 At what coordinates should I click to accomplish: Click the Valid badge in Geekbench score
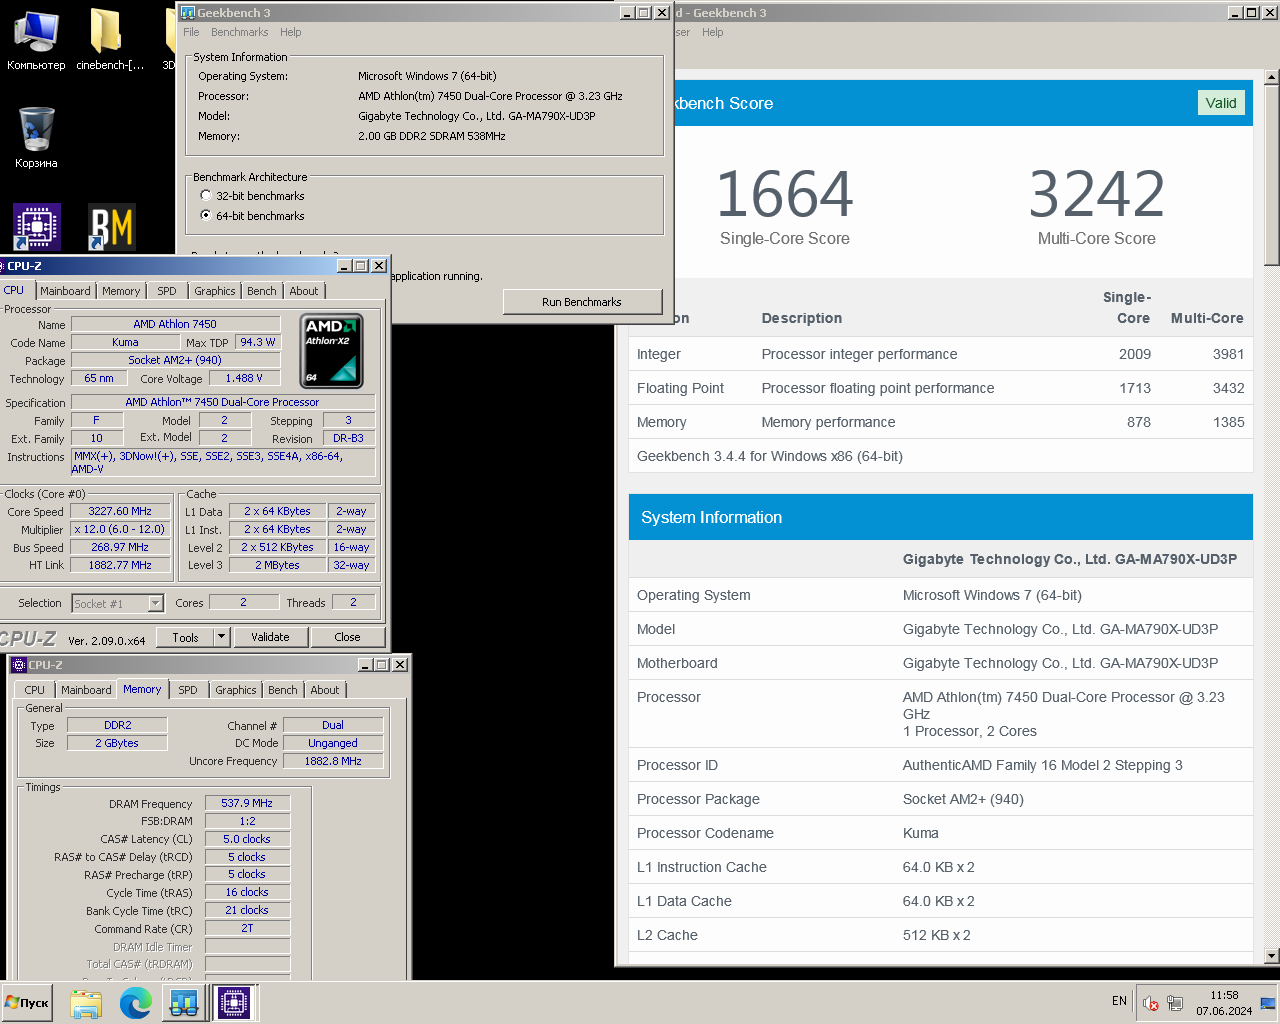point(1221,103)
